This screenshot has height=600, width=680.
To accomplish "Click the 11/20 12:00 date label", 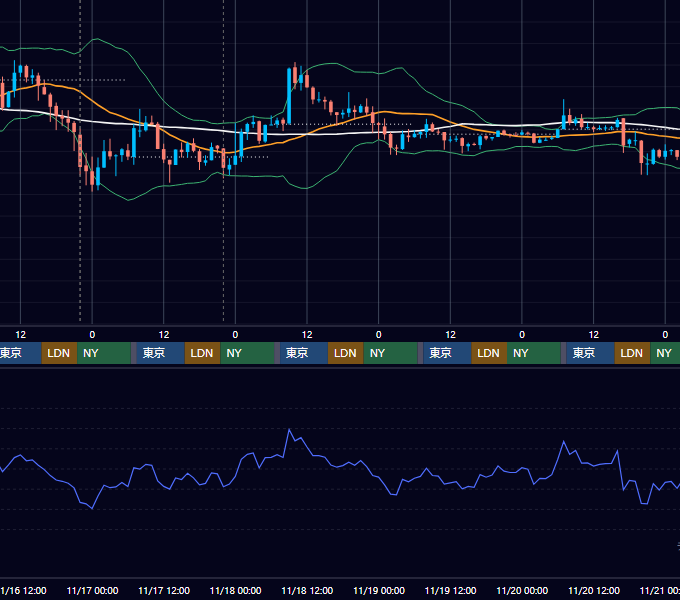I will (594, 590).
